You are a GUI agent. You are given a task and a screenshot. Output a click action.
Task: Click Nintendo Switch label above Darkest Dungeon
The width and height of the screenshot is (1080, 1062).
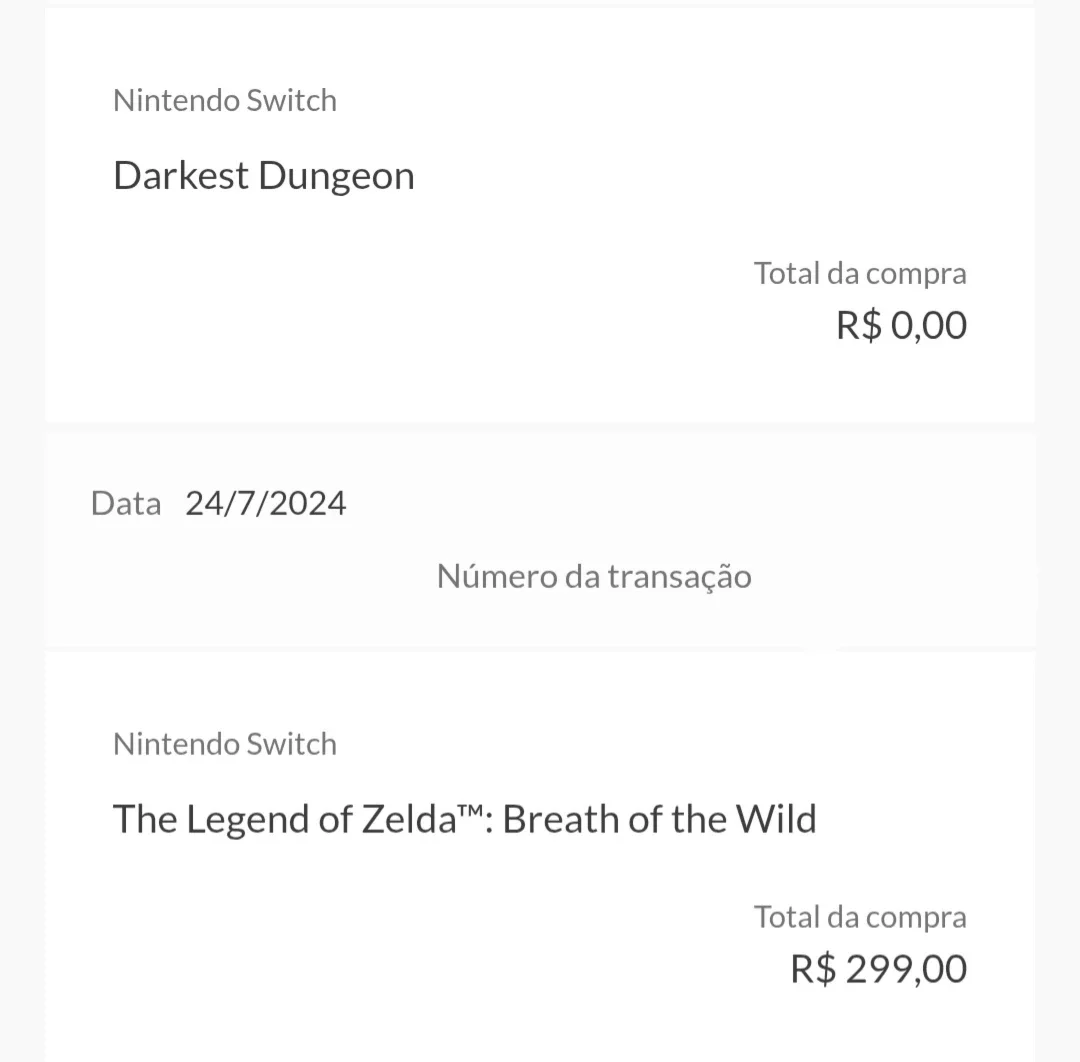point(225,101)
